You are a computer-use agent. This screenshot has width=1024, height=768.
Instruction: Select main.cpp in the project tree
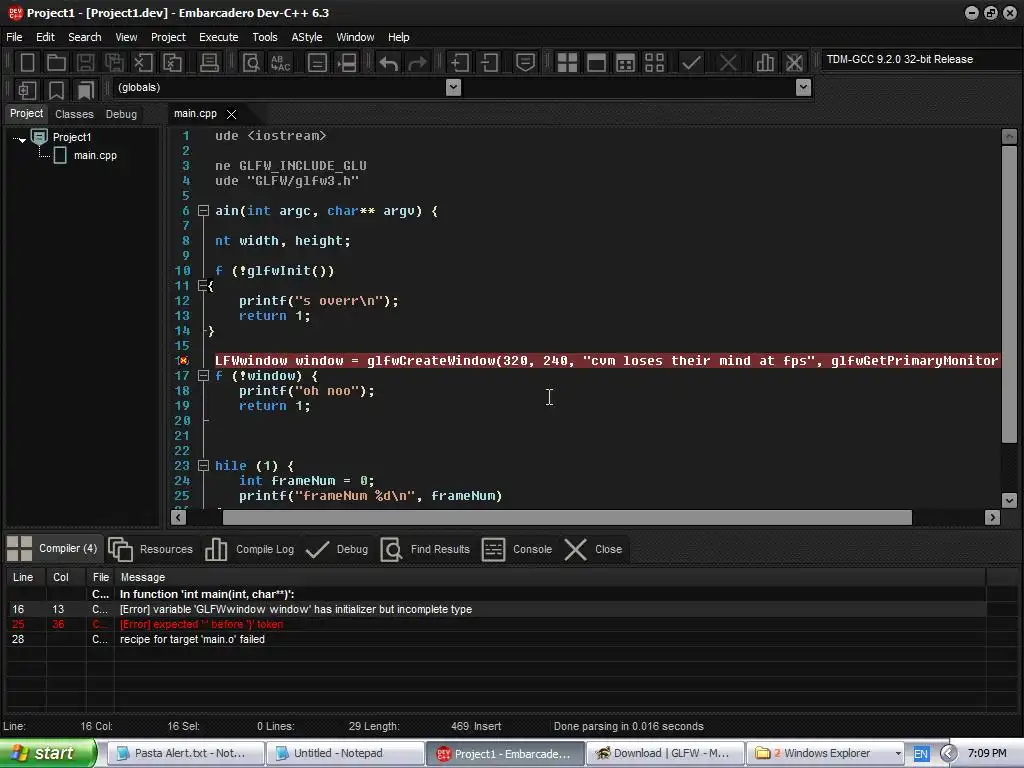95,155
